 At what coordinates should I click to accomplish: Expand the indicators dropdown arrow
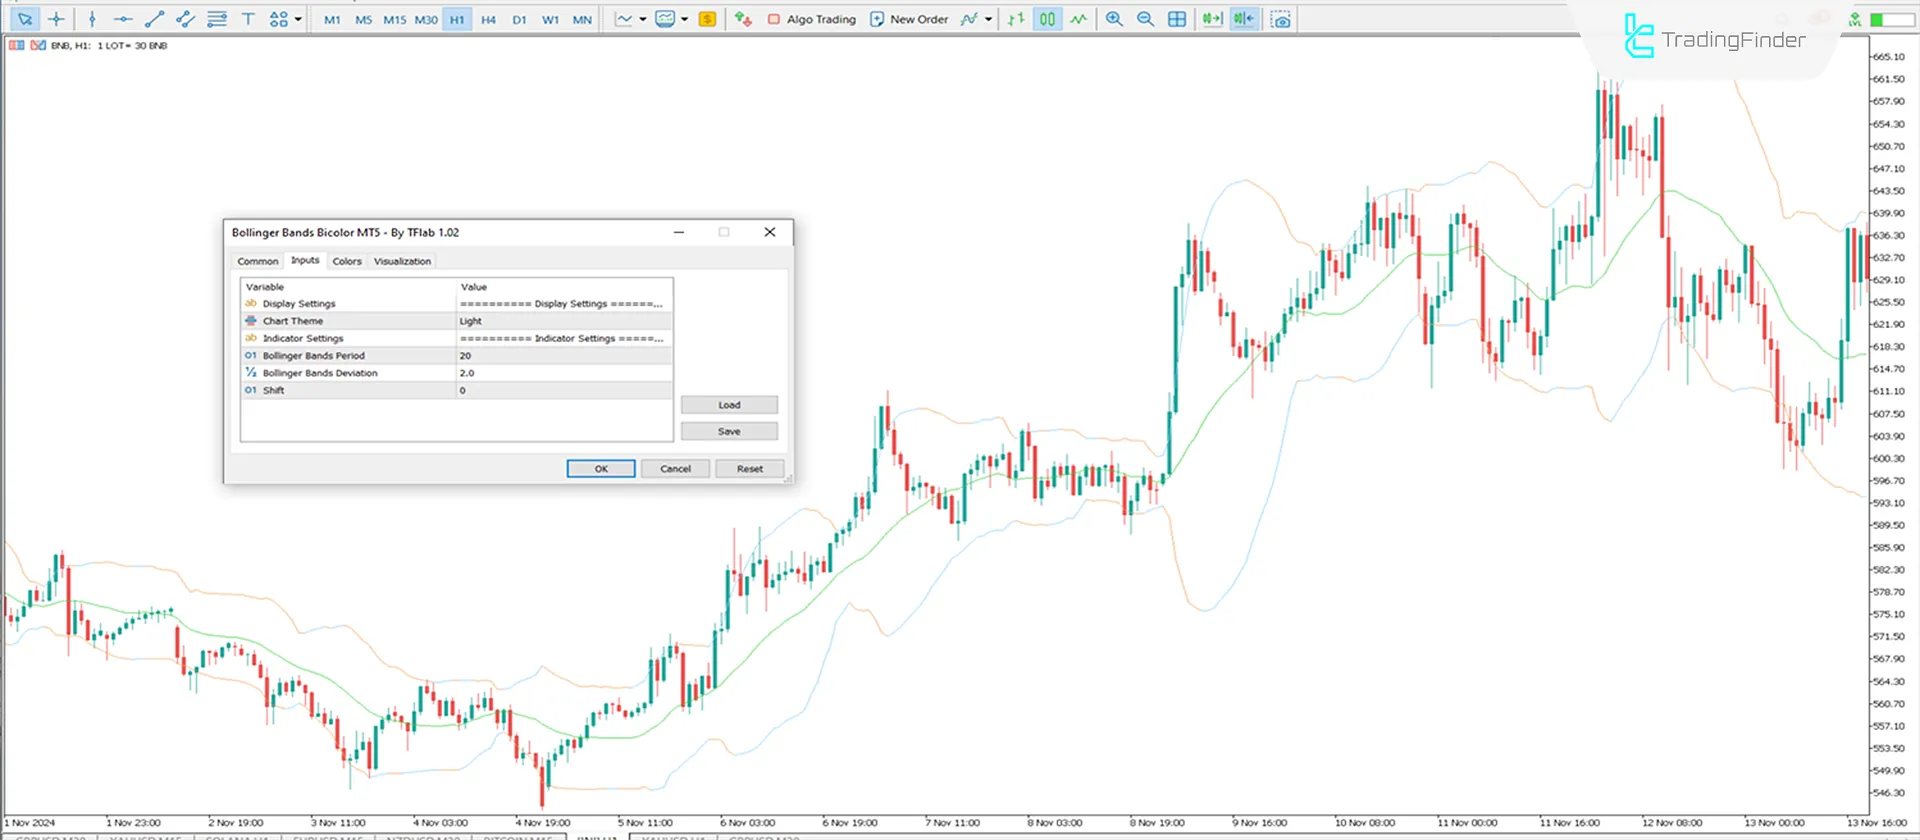[988, 19]
